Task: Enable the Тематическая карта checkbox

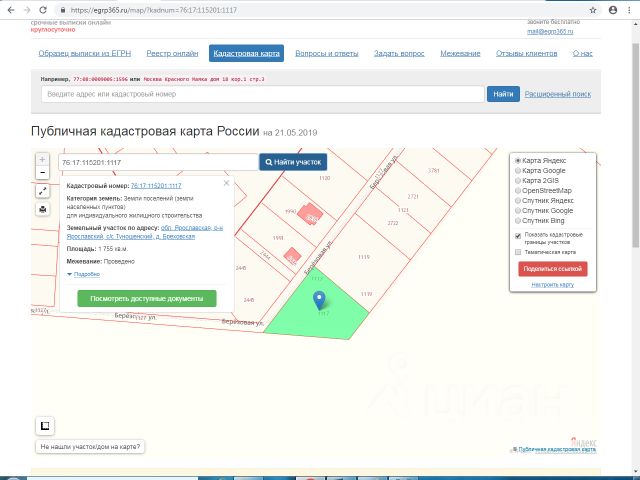Action: (517, 252)
